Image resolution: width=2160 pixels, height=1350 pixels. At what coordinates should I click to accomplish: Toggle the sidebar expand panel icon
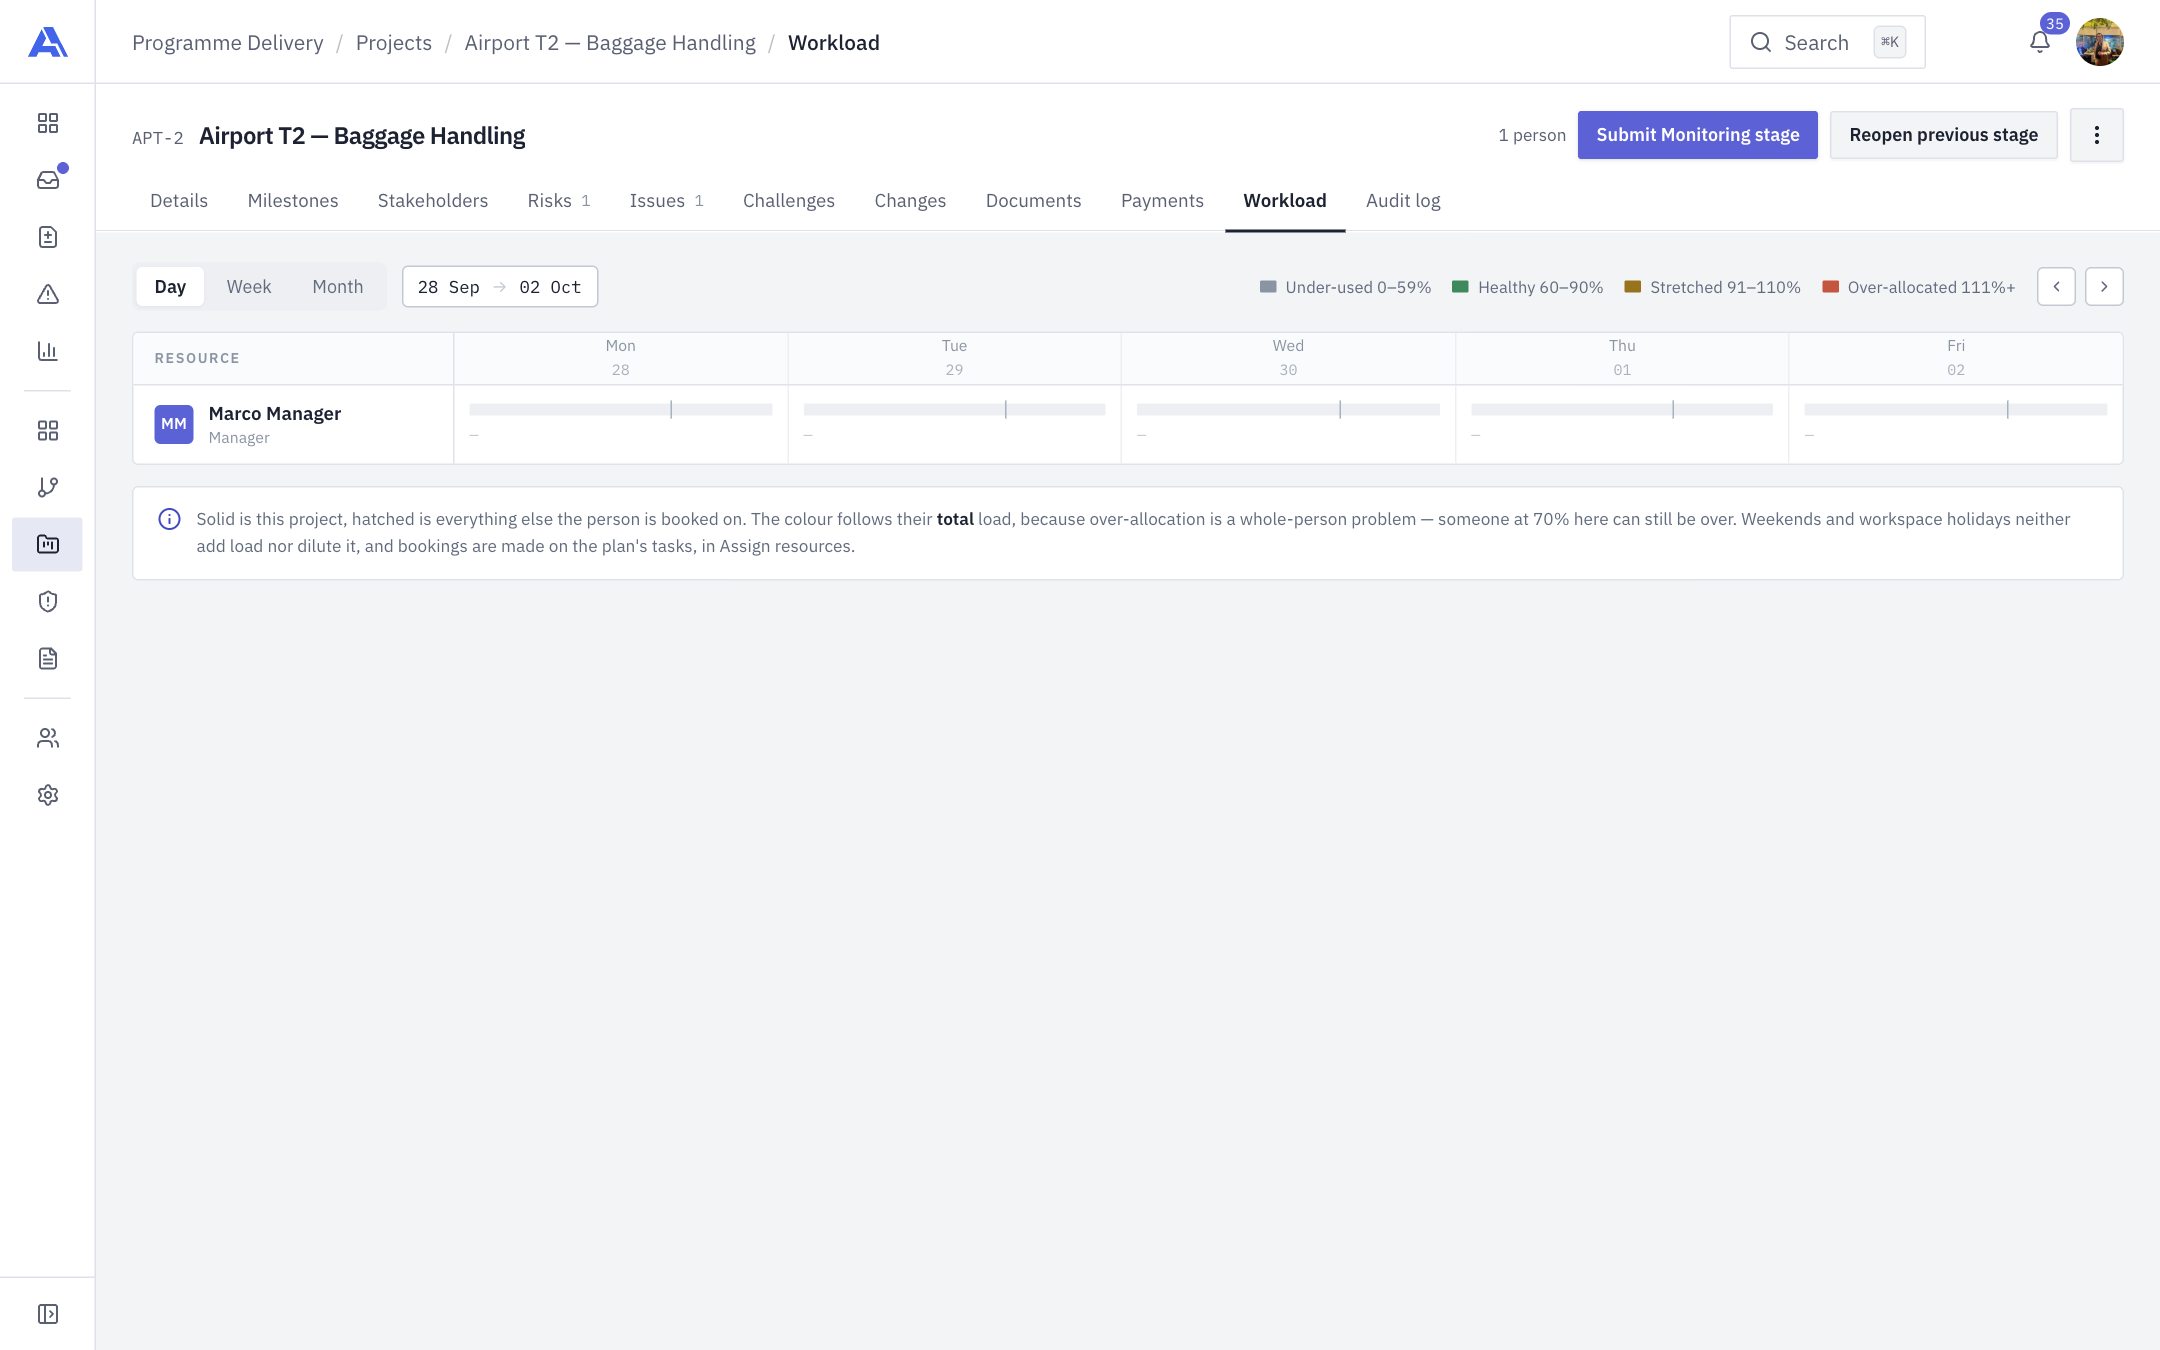(x=47, y=1314)
